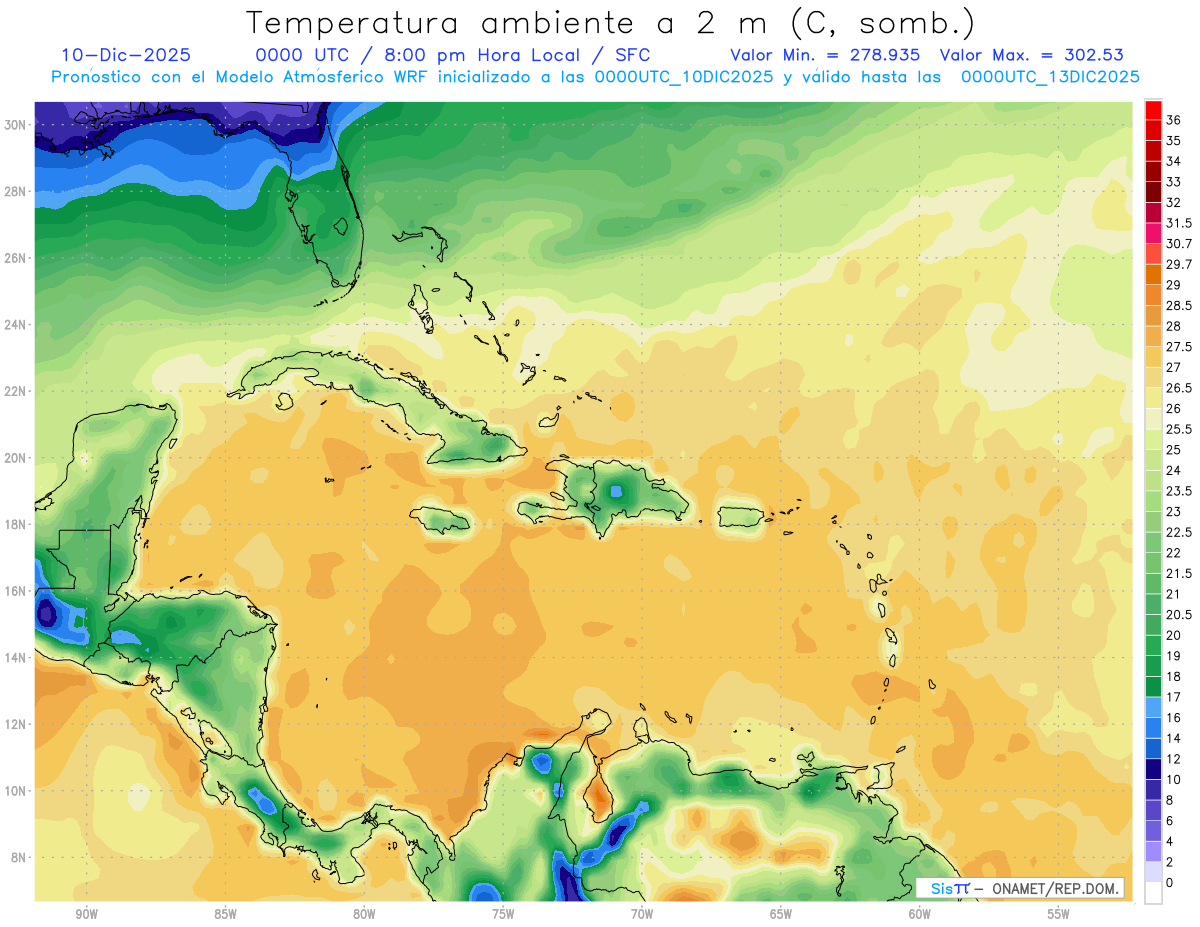
Task: Click the '18N' latitude label
Action: (16, 524)
